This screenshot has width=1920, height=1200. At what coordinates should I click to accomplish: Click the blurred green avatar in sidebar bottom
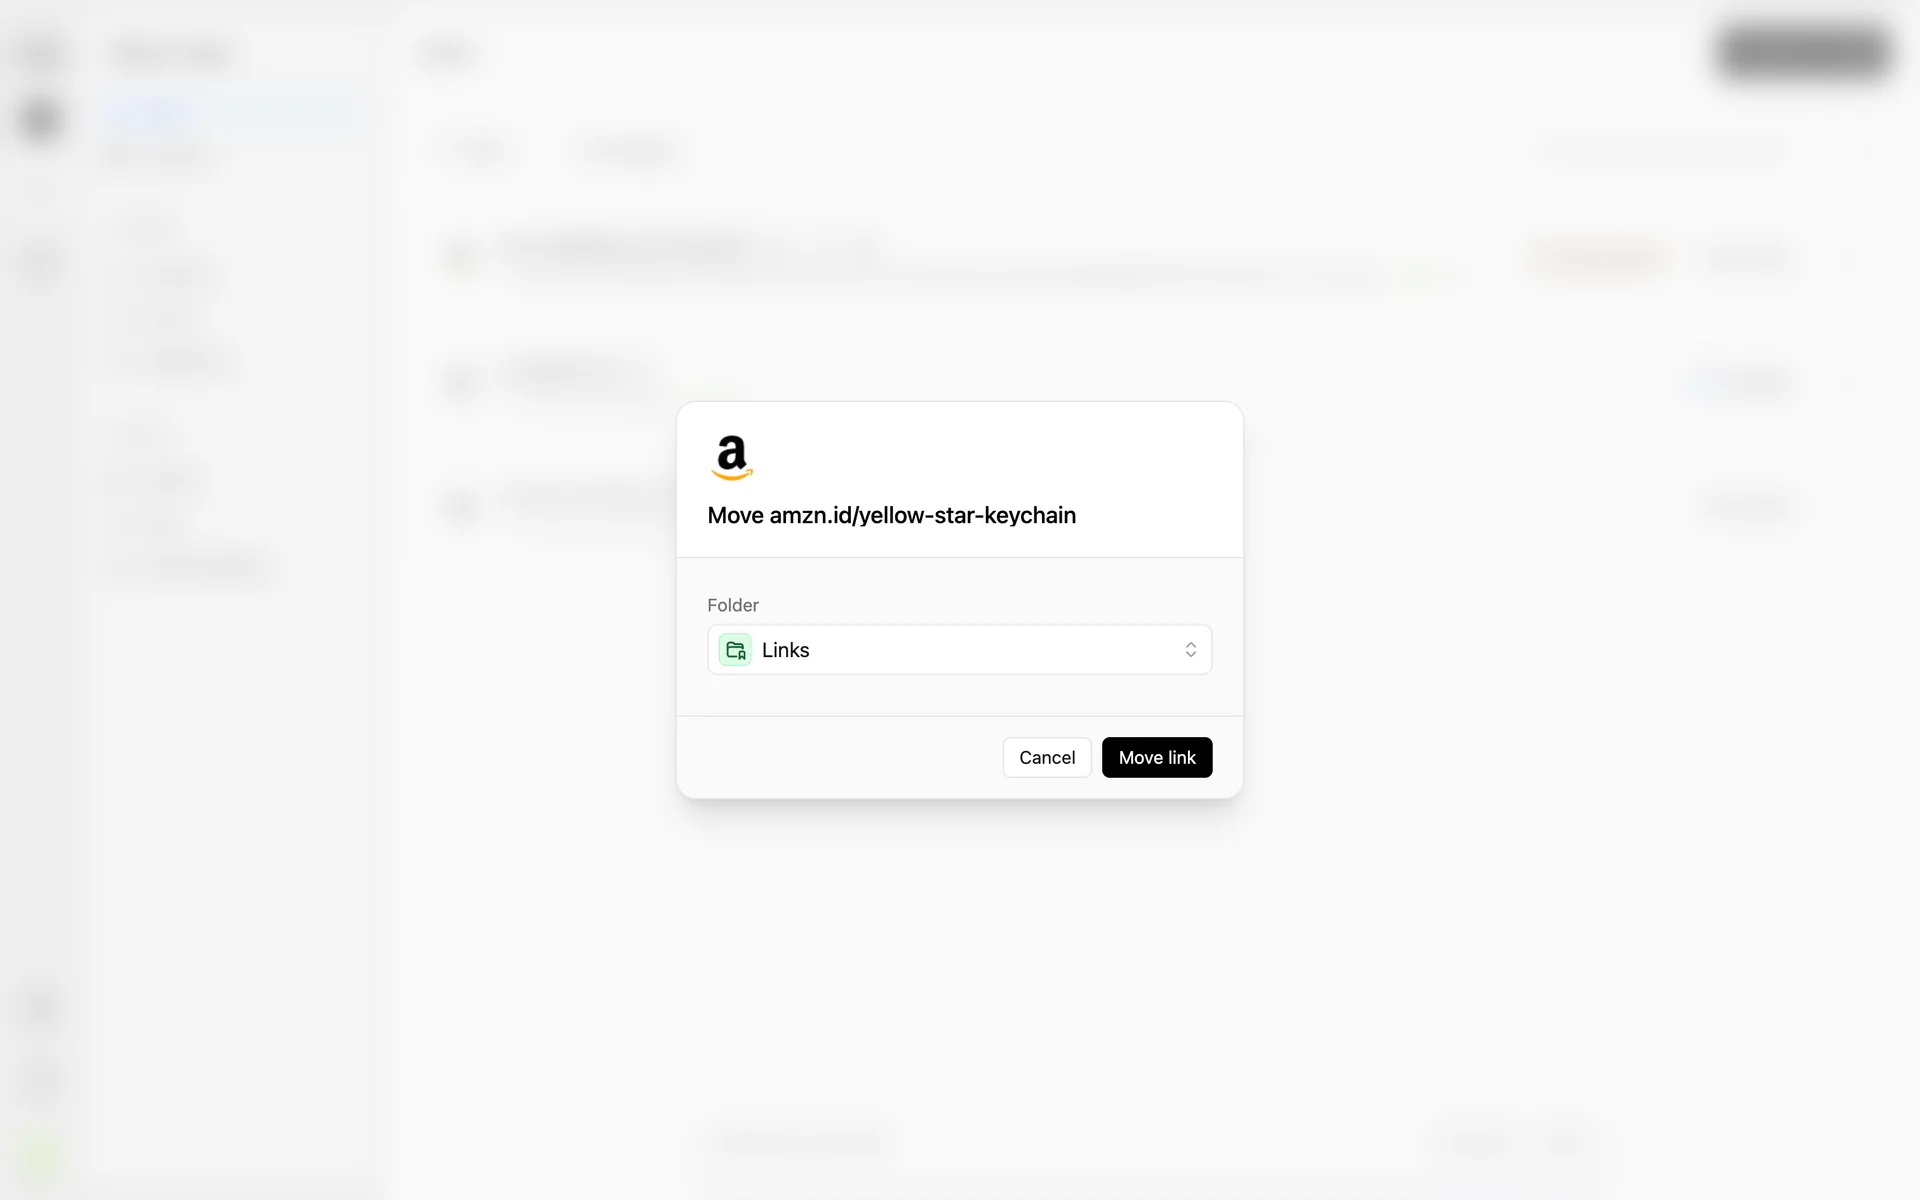pos(40,1158)
